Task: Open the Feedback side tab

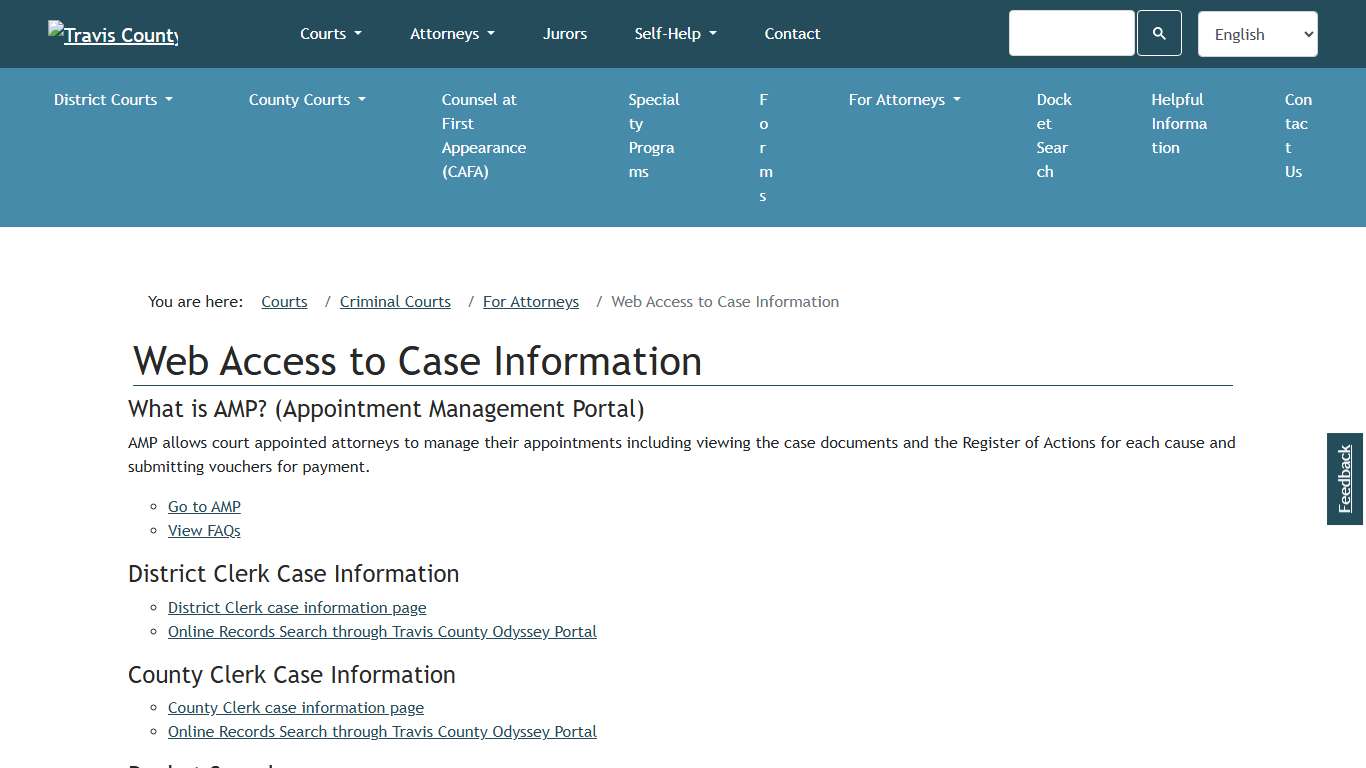Action: [x=1344, y=479]
